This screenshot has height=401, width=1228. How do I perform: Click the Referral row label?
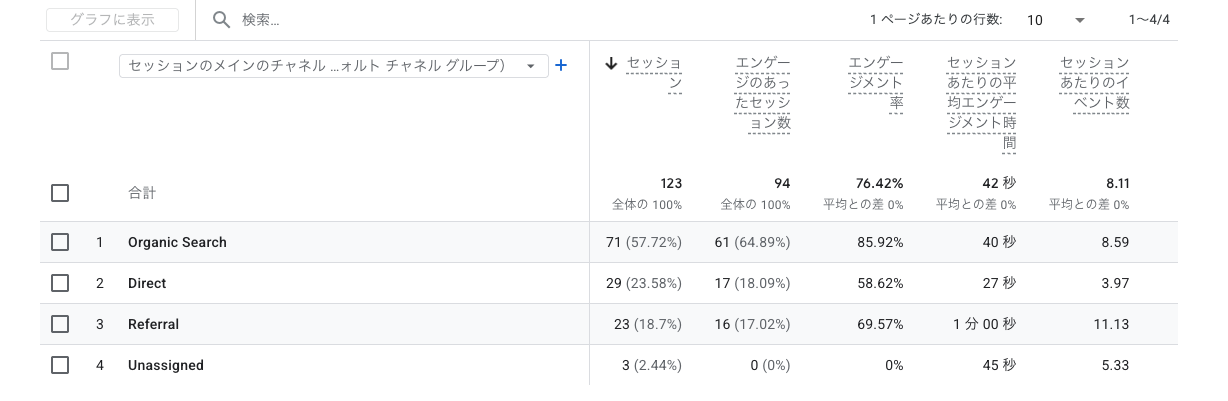point(153,324)
